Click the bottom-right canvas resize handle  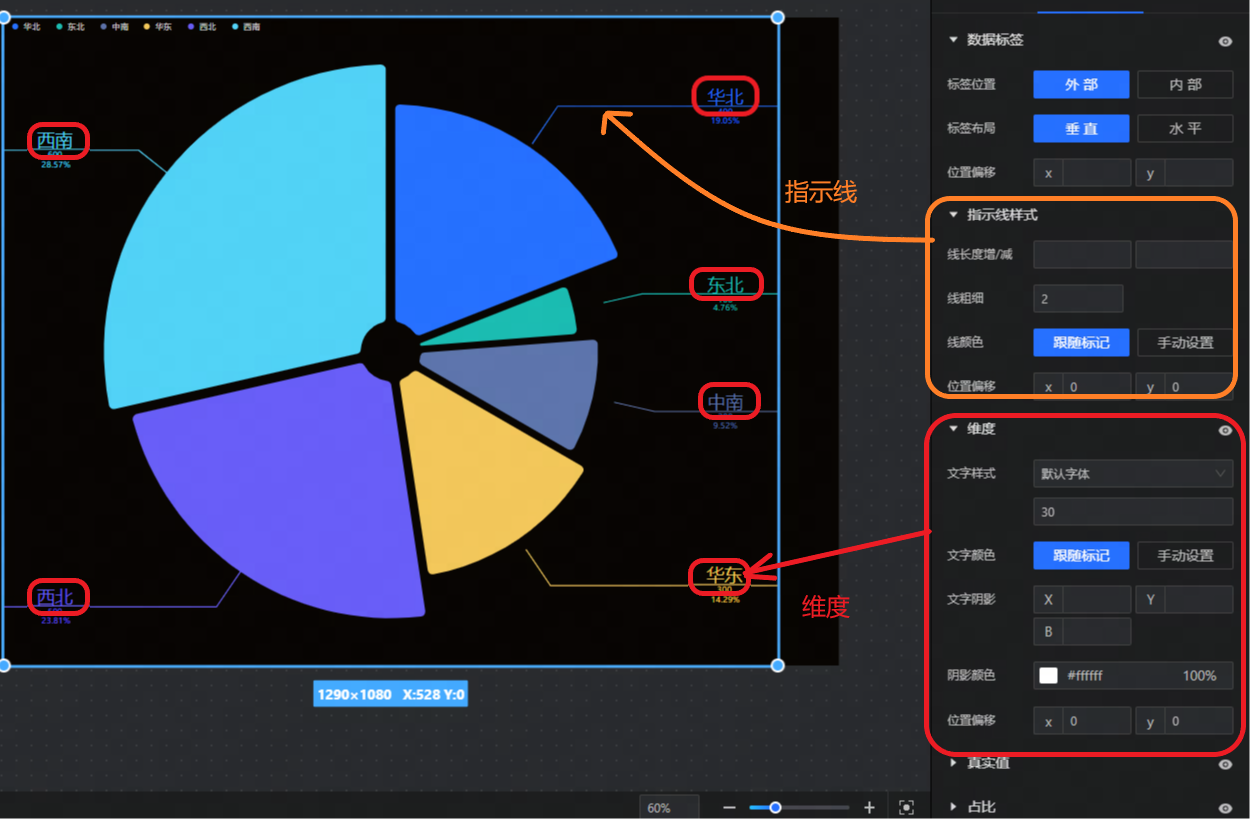[778, 665]
